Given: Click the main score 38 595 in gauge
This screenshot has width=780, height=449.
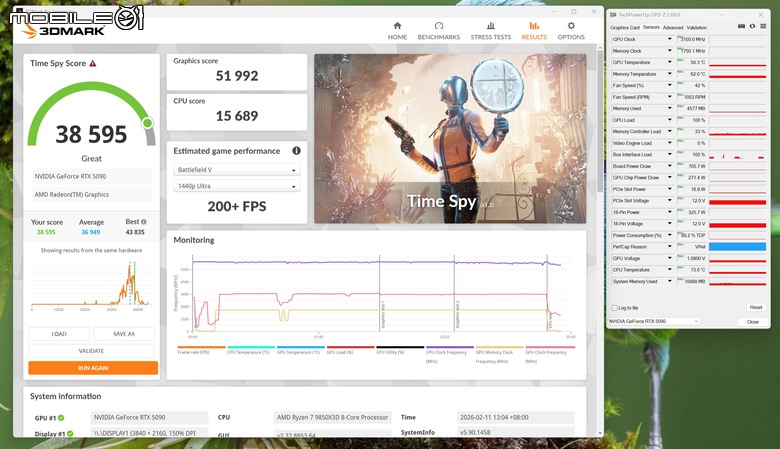Looking at the screenshot, I should click(92, 134).
